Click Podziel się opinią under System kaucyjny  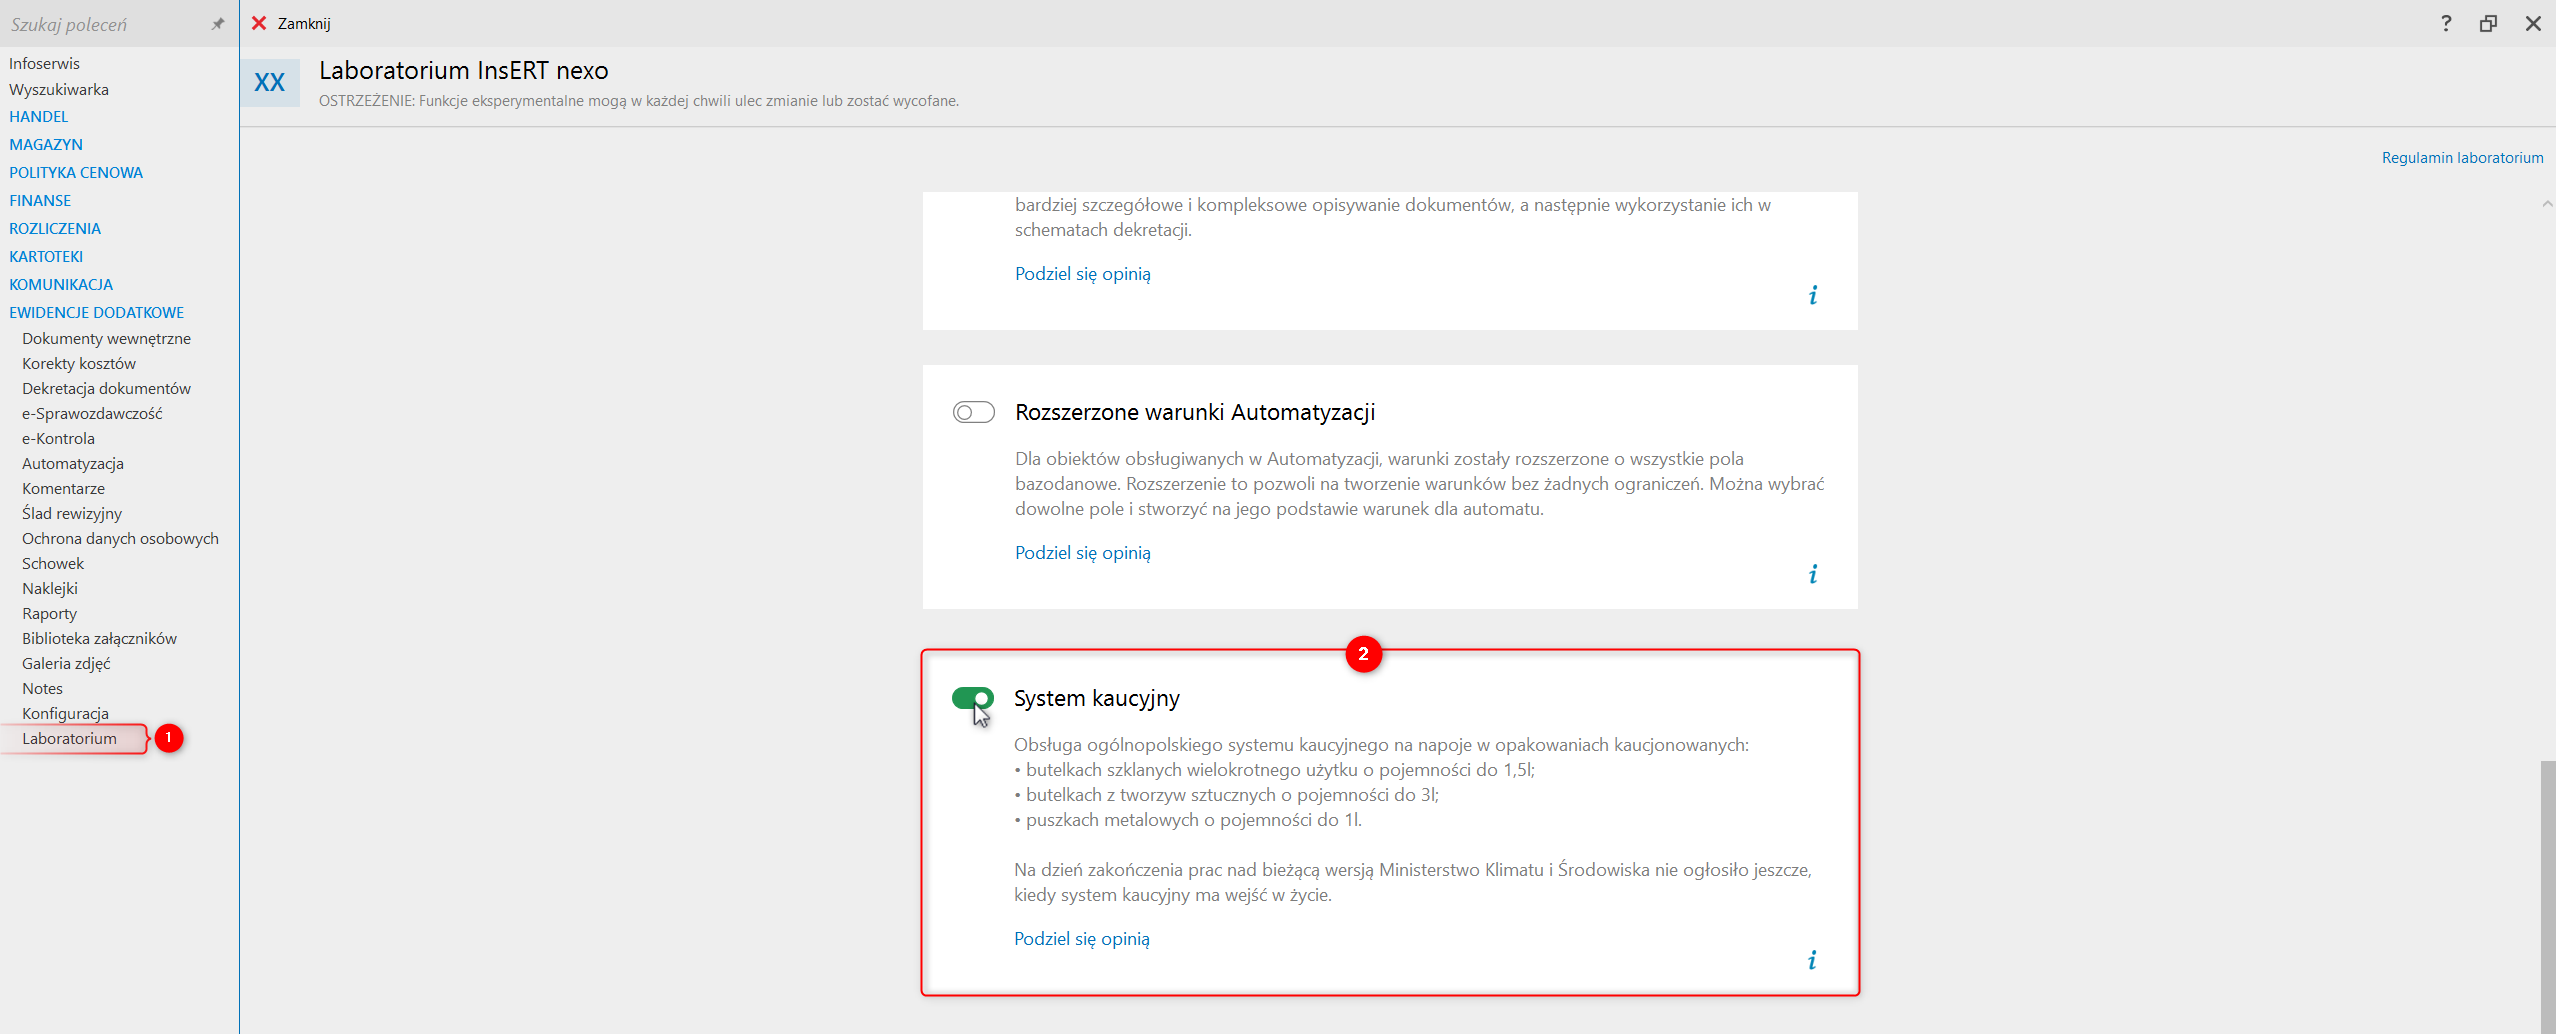(x=1082, y=938)
